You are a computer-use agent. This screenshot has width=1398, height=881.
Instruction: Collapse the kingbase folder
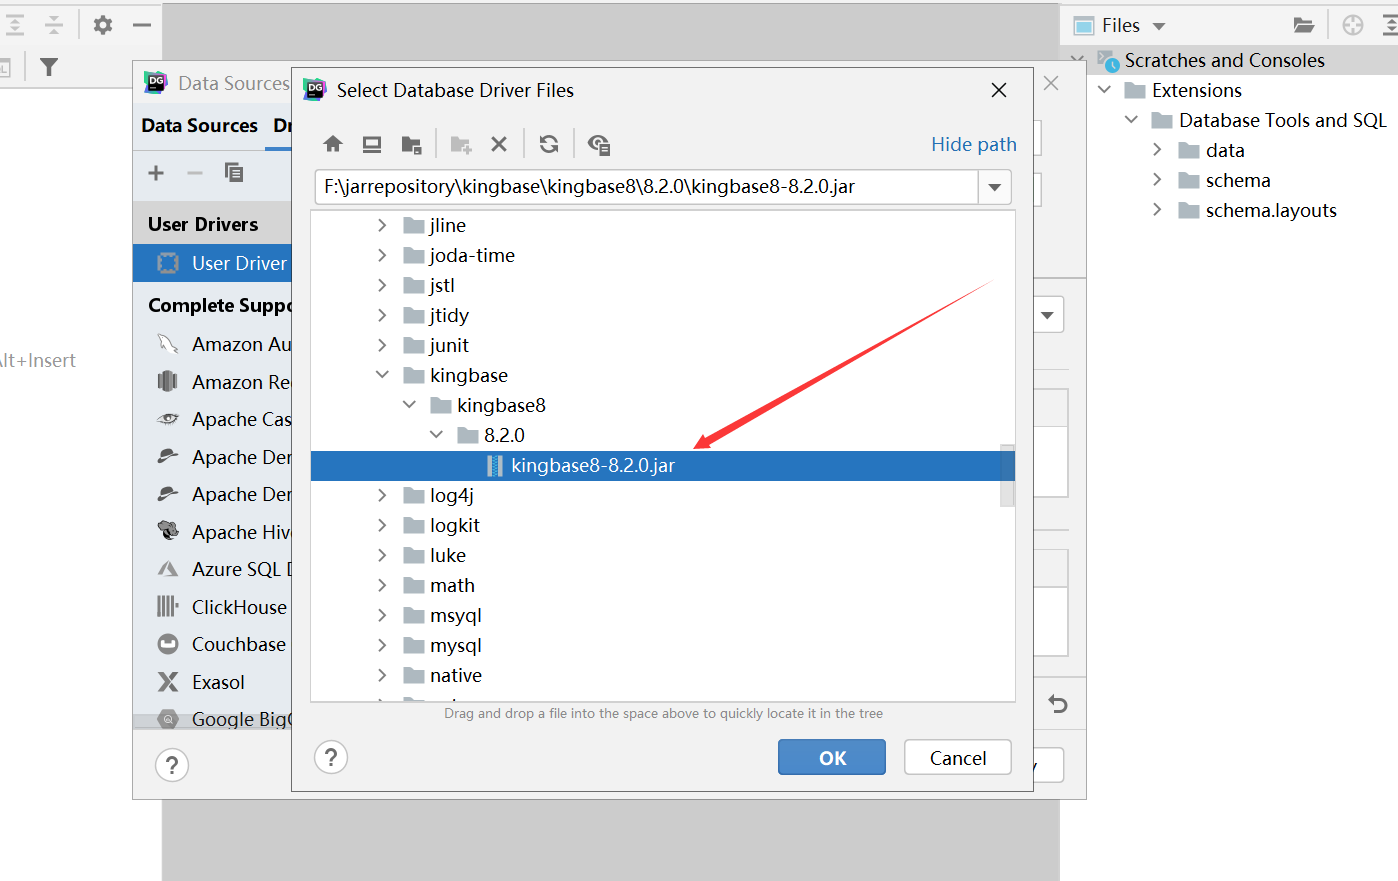382,375
